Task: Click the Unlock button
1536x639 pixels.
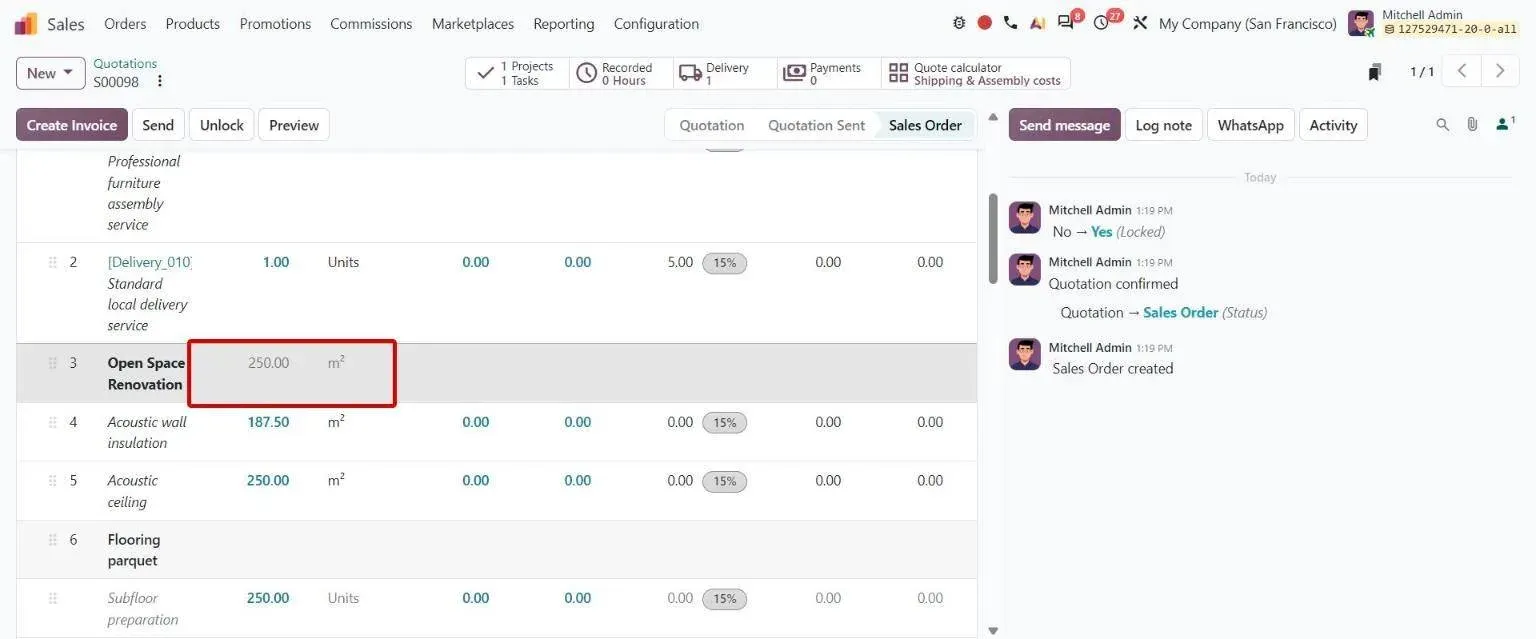Action: click(222, 125)
